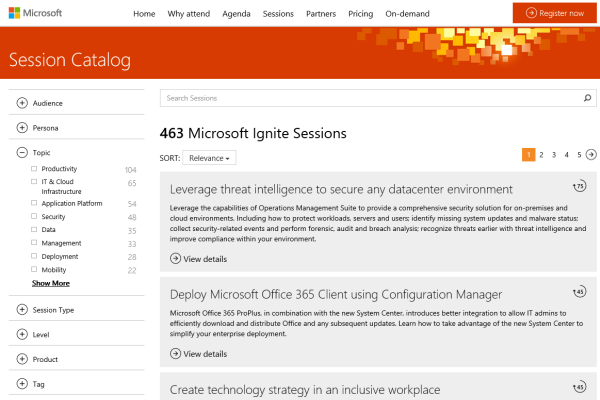The width and height of the screenshot is (600, 400).
Task: Tick the Security topic checkbox
Action: 34,216
